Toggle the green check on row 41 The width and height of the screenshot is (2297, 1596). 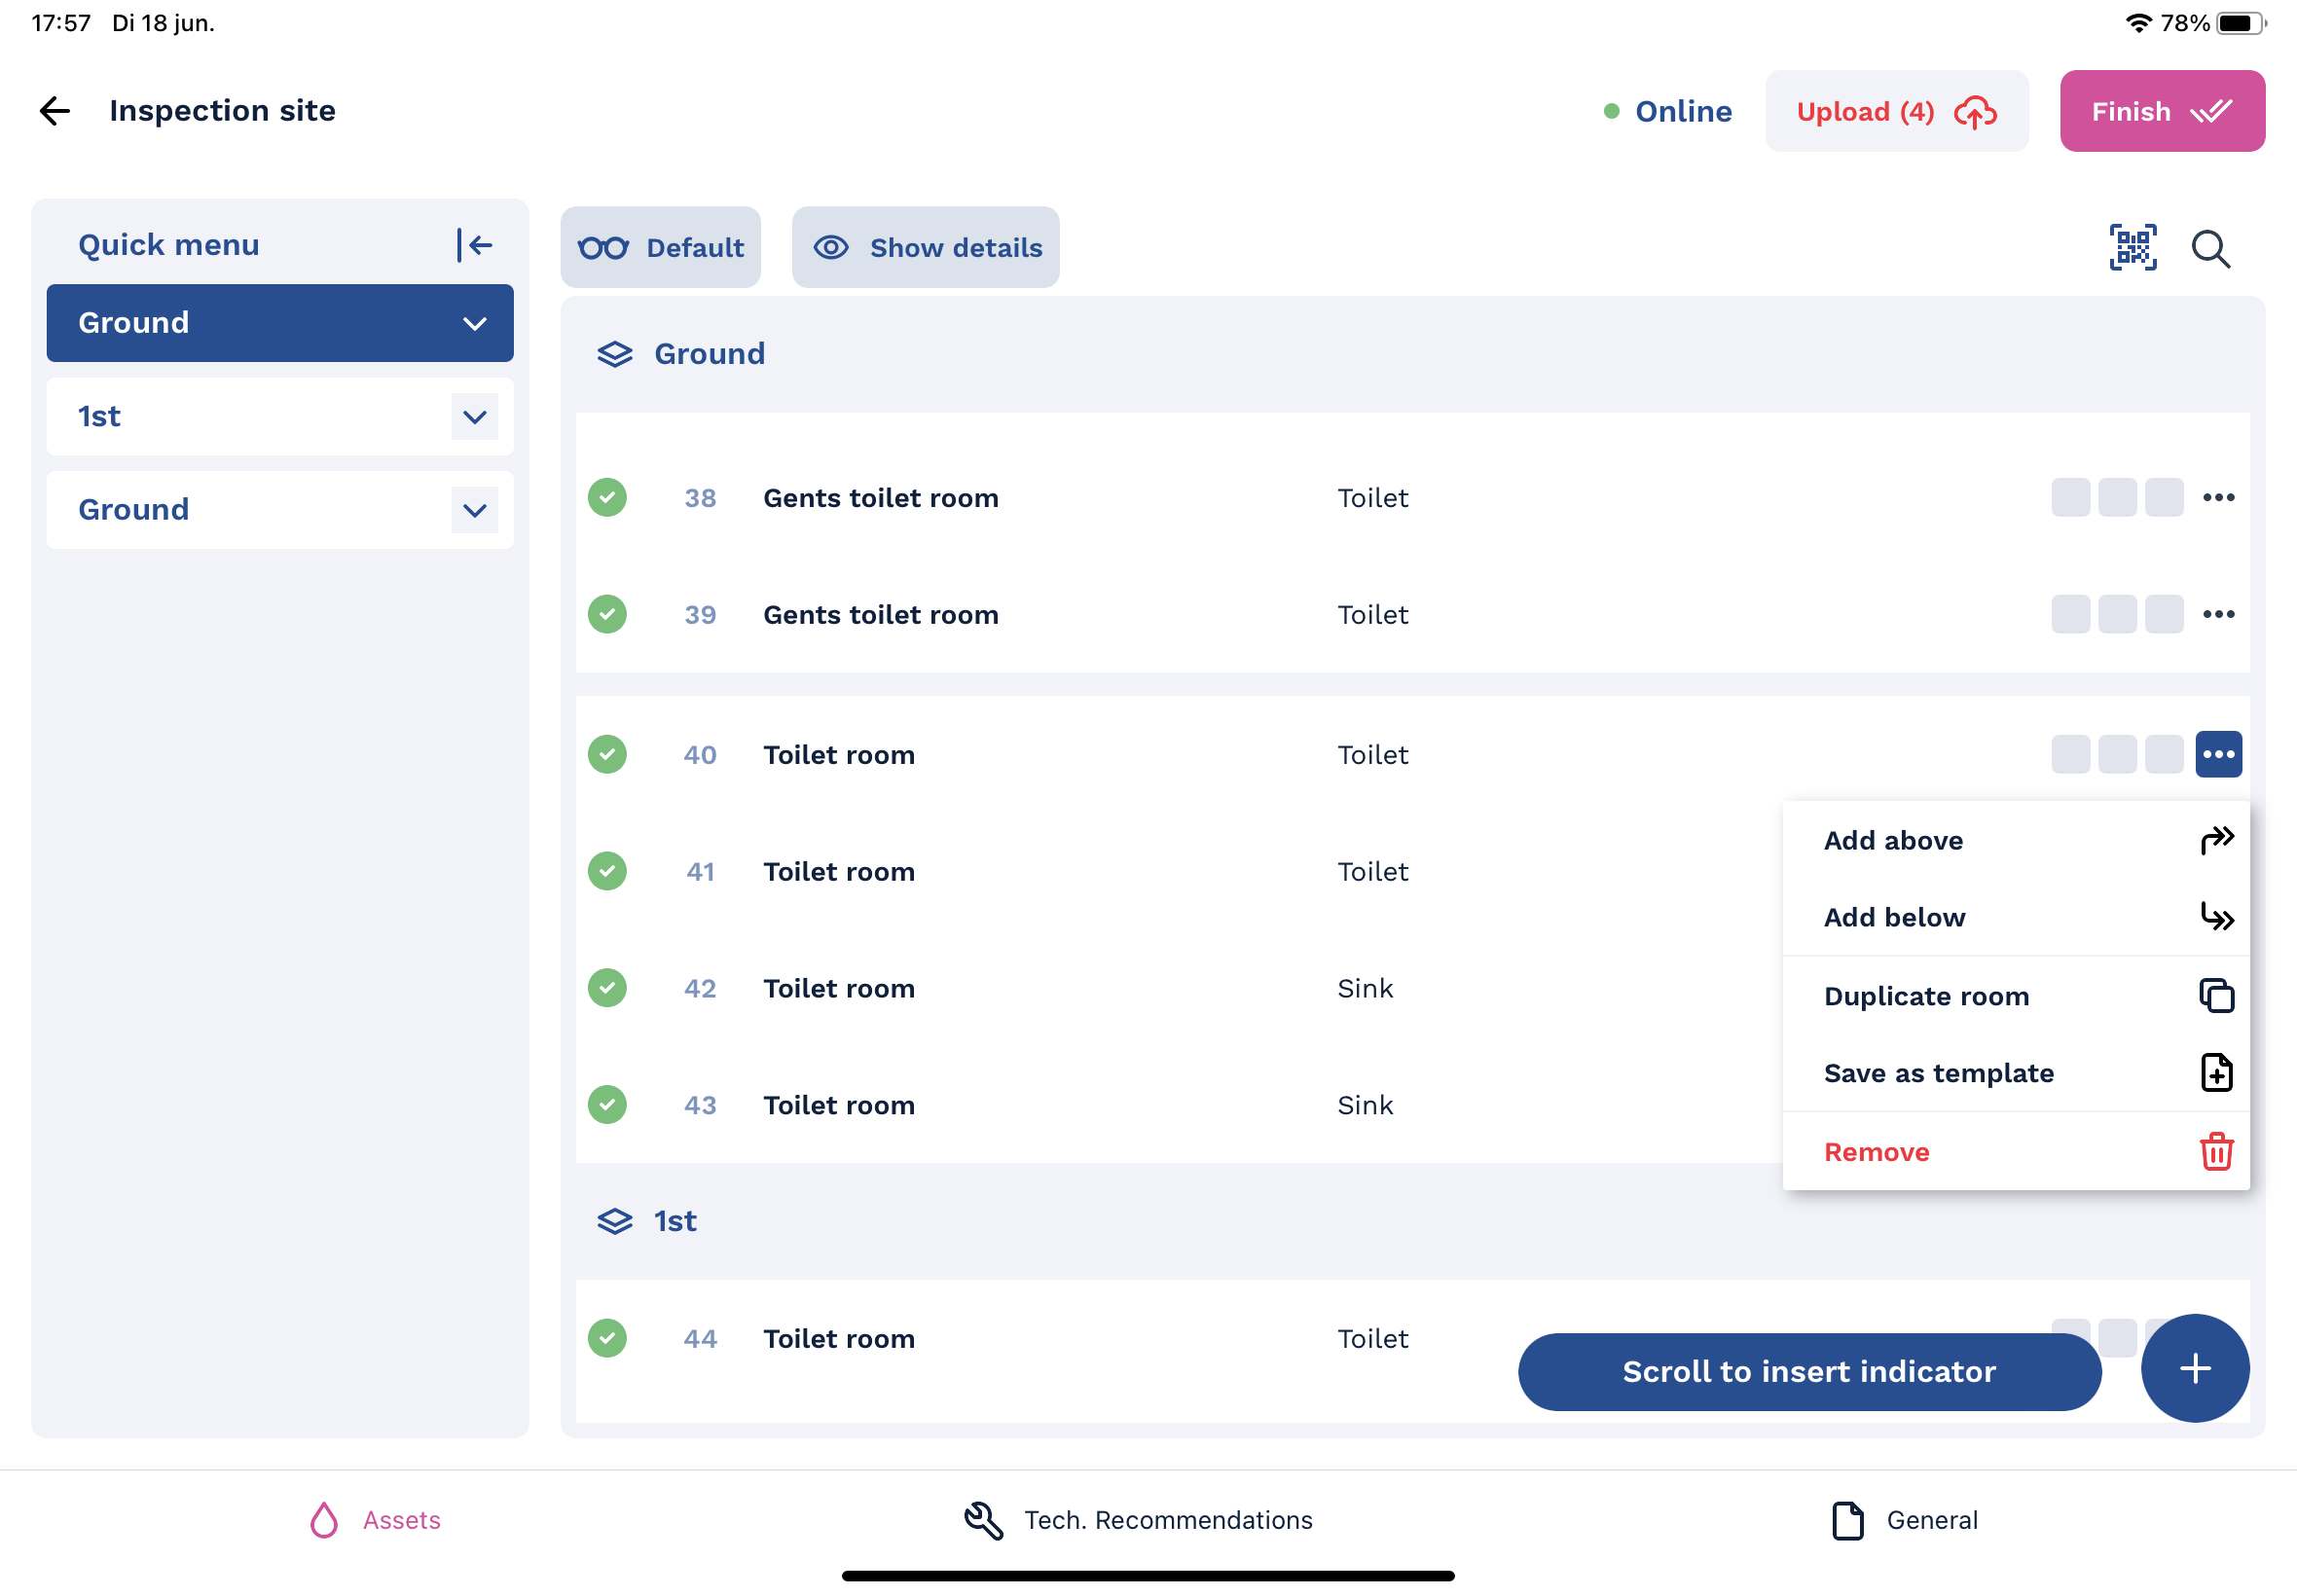[607, 872]
